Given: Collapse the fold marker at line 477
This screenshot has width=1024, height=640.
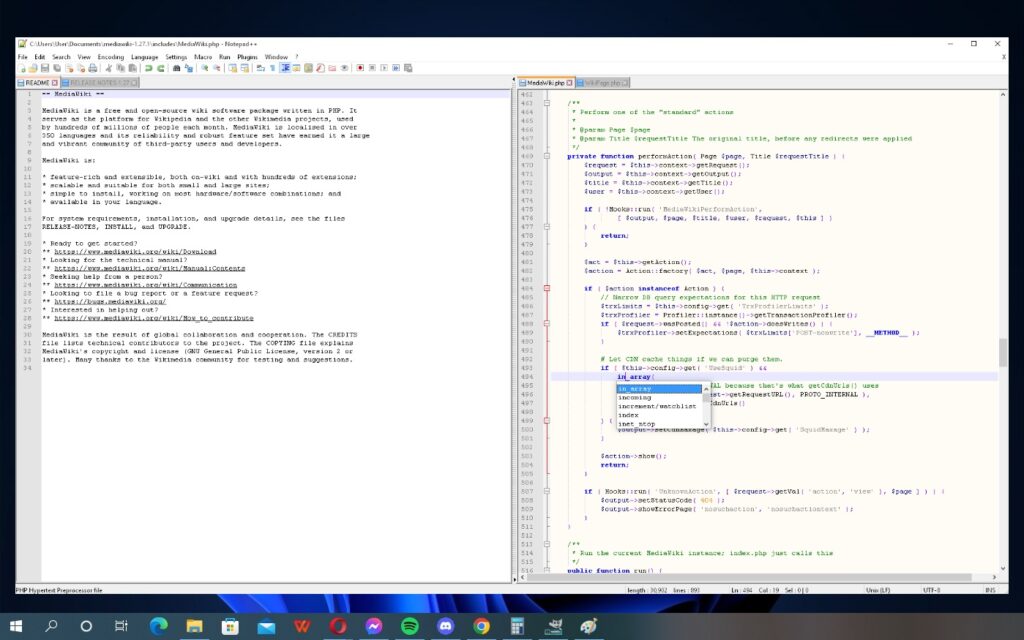Looking at the screenshot, I should point(547,227).
